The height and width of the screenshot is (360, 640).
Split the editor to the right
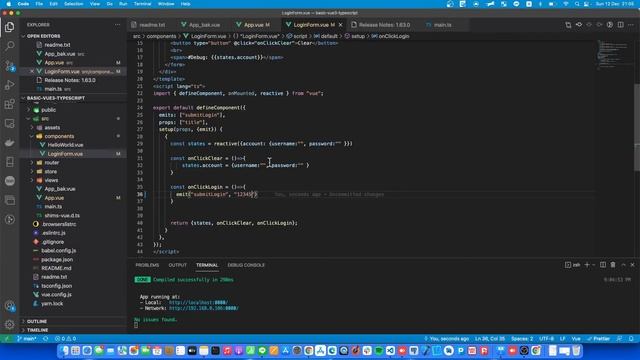click(620, 25)
